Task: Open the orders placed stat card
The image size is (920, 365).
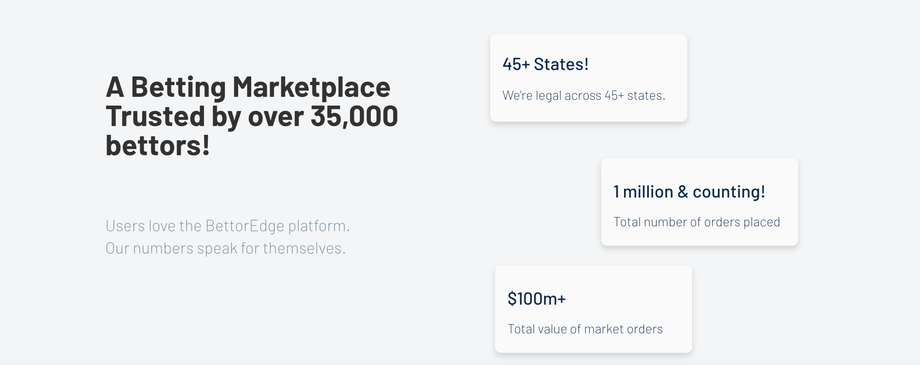Action: (x=699, y=202)
